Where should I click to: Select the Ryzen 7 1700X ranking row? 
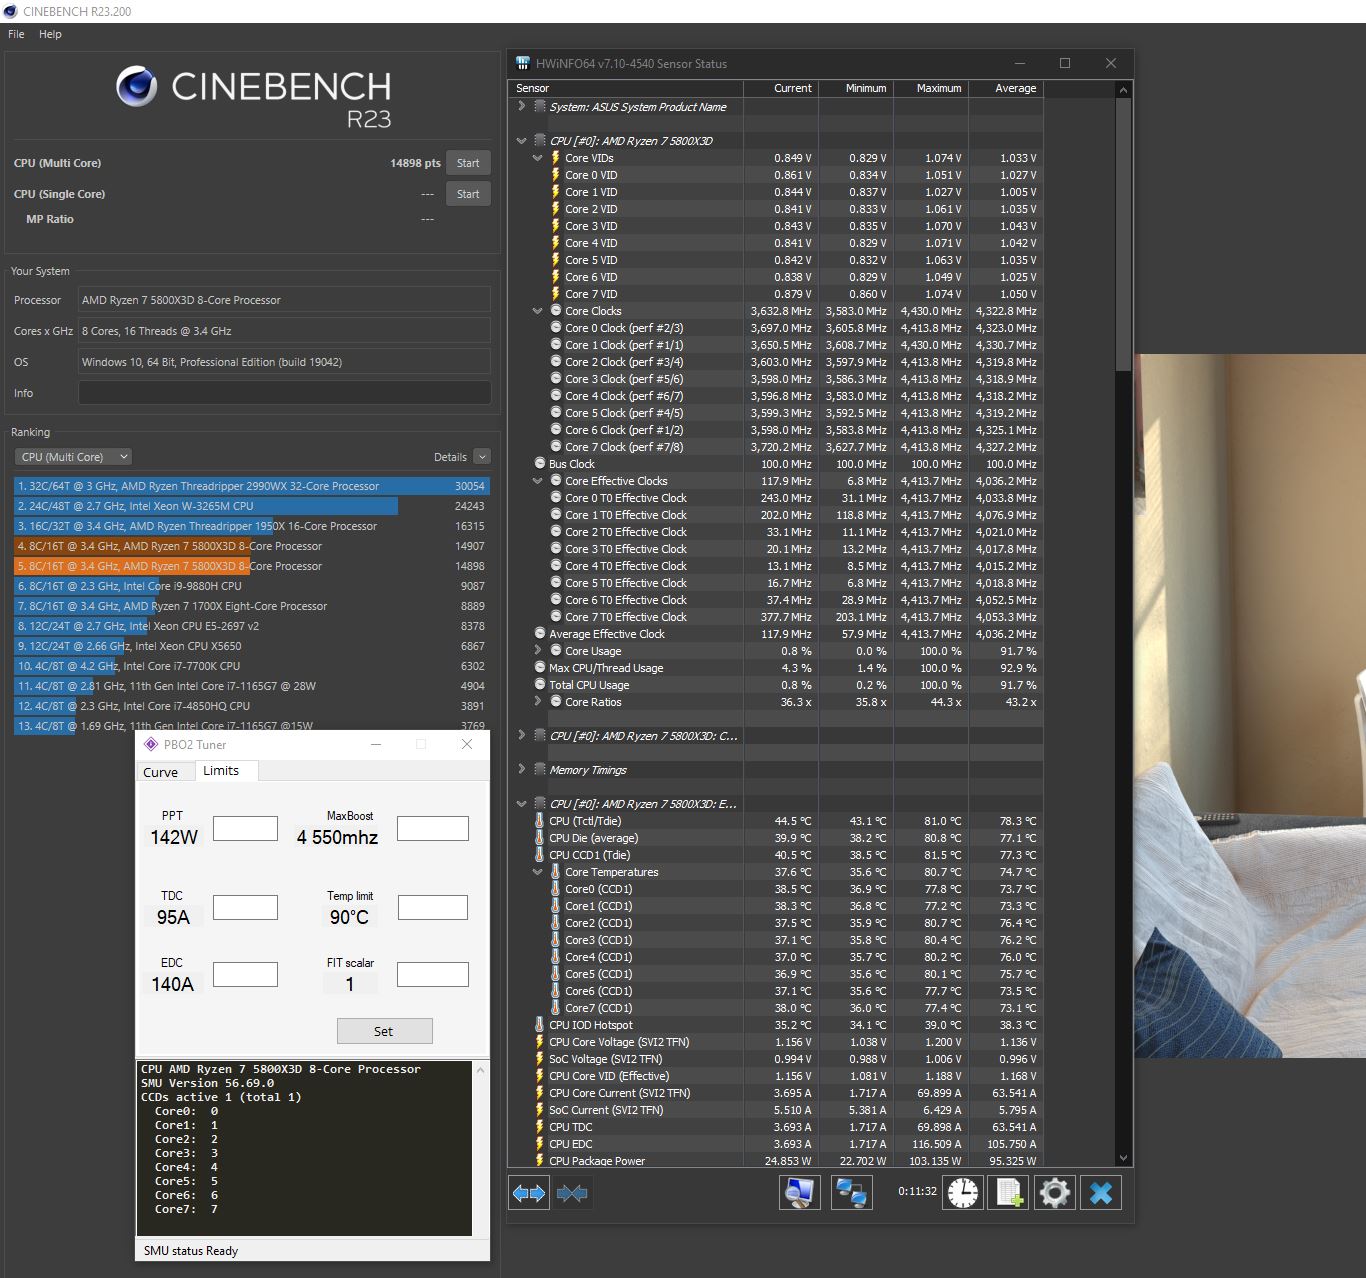point(252,606)
